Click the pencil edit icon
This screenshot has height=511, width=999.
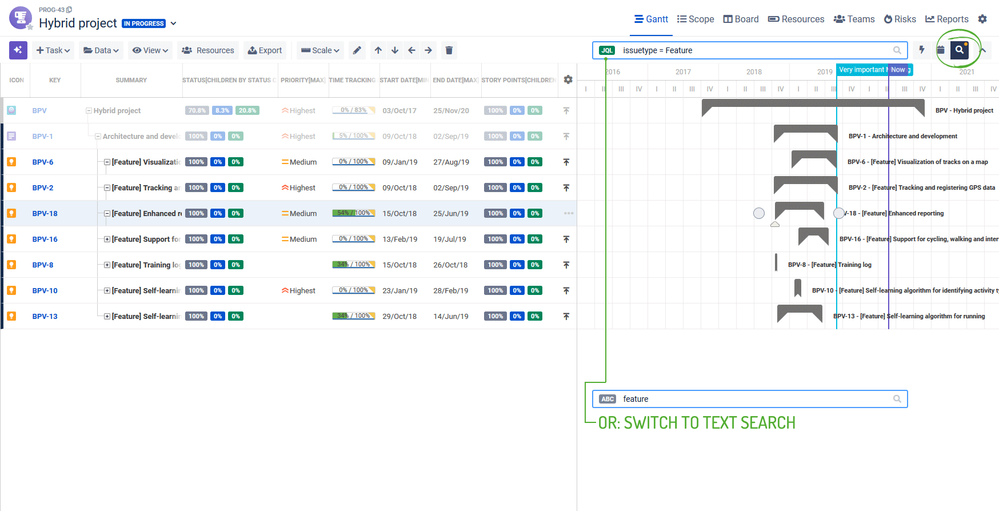tap(357, 50)
